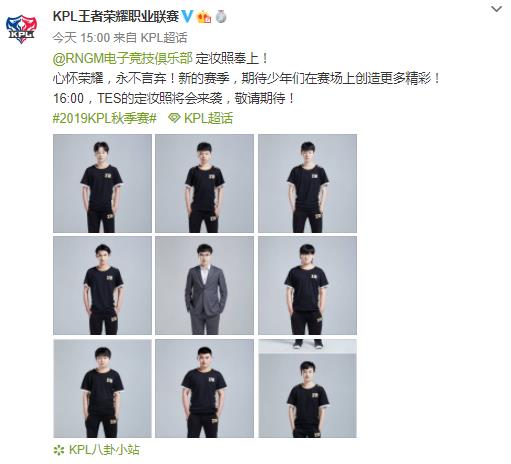Open the bottom-left player photo thumbnail
The image size is (511, 464).
102,389
